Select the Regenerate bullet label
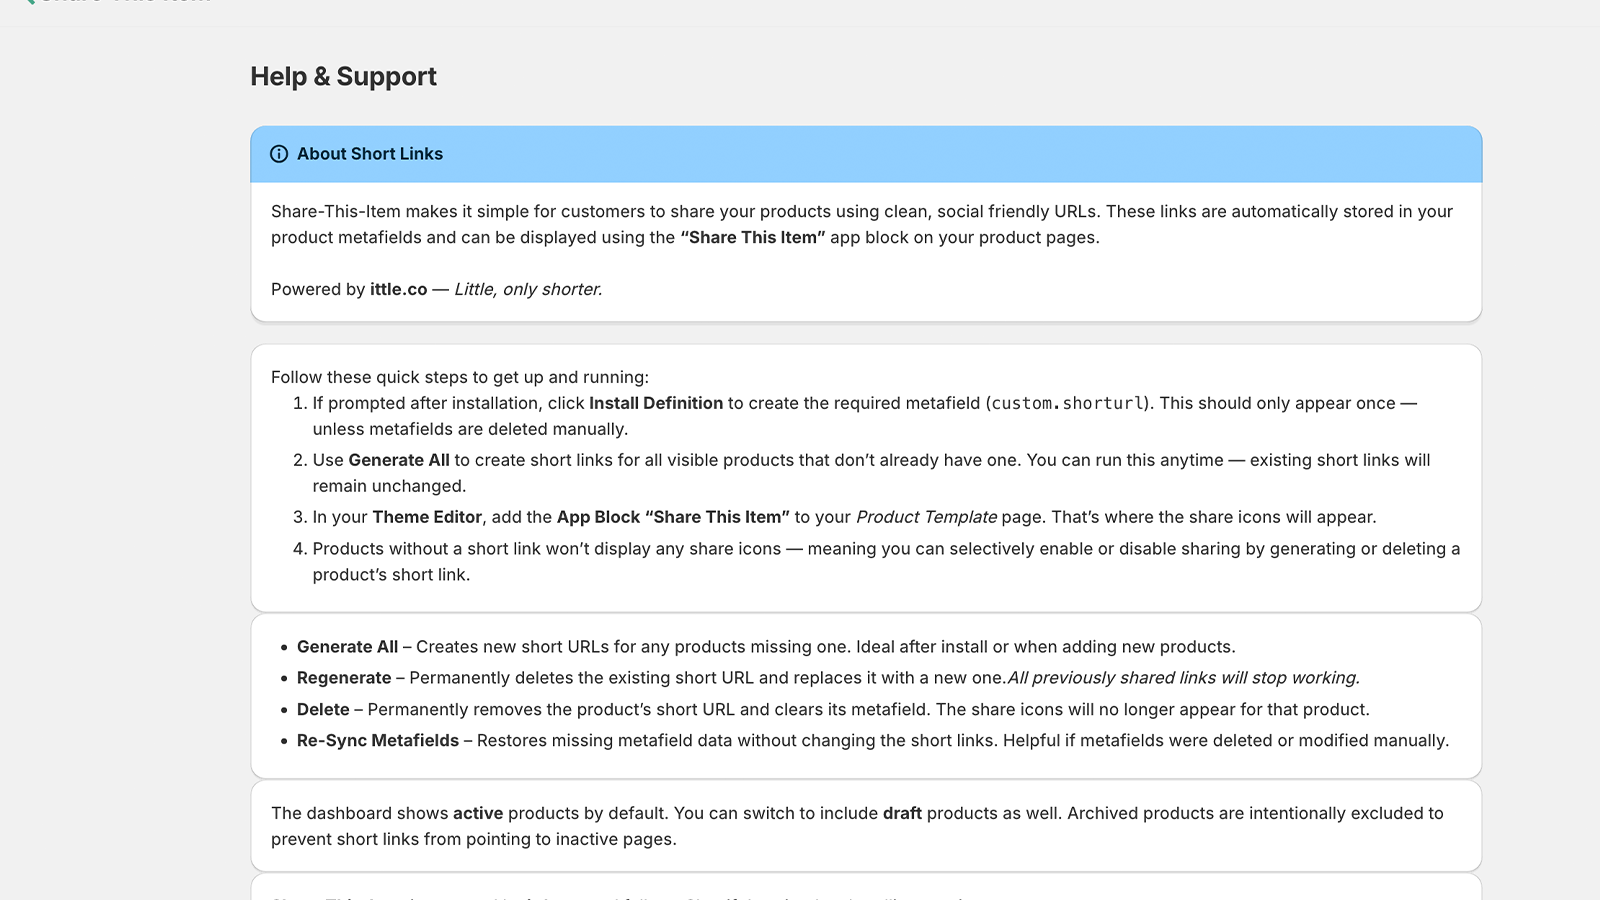 click(344, 678)
